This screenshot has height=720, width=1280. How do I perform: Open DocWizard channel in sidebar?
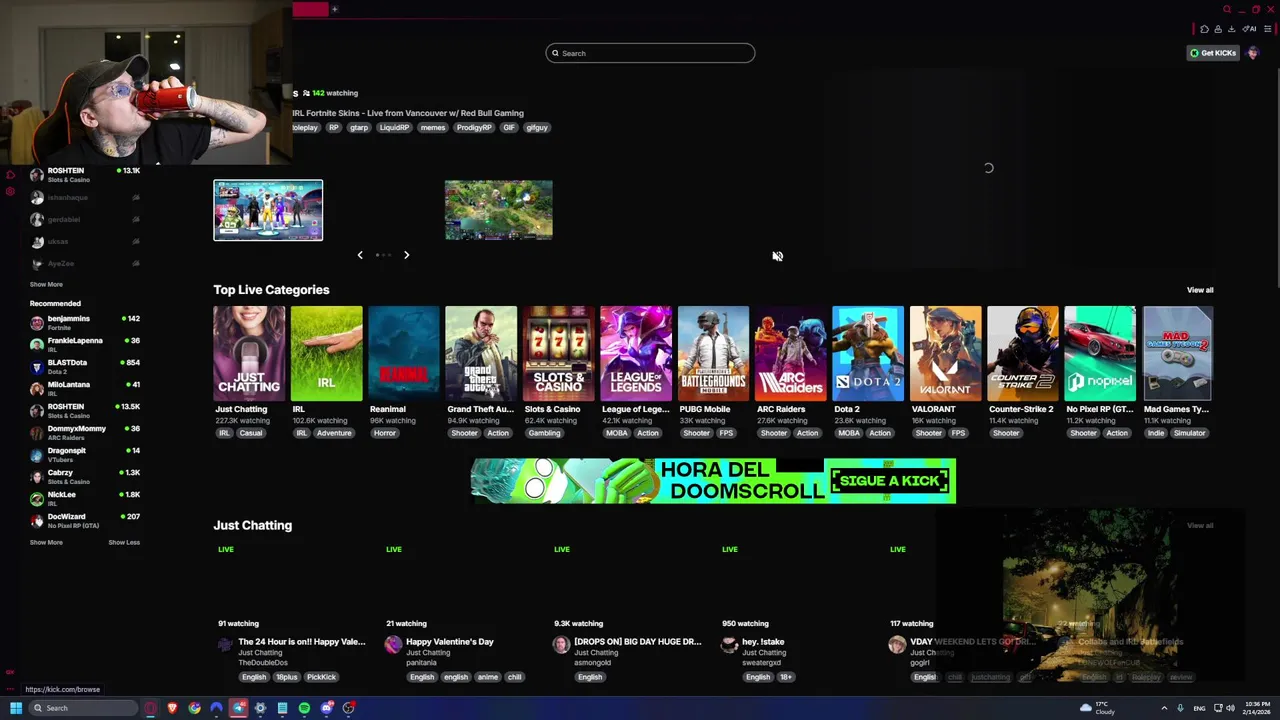point(85,521)
